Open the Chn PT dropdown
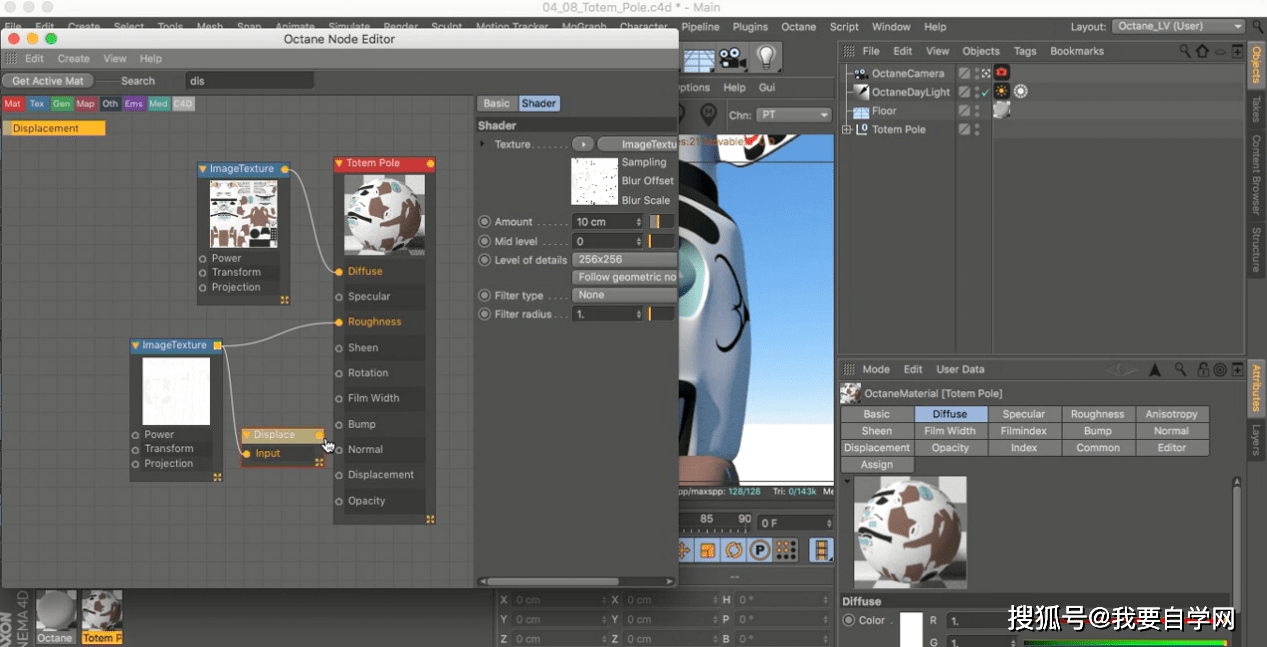 point(794,115)
